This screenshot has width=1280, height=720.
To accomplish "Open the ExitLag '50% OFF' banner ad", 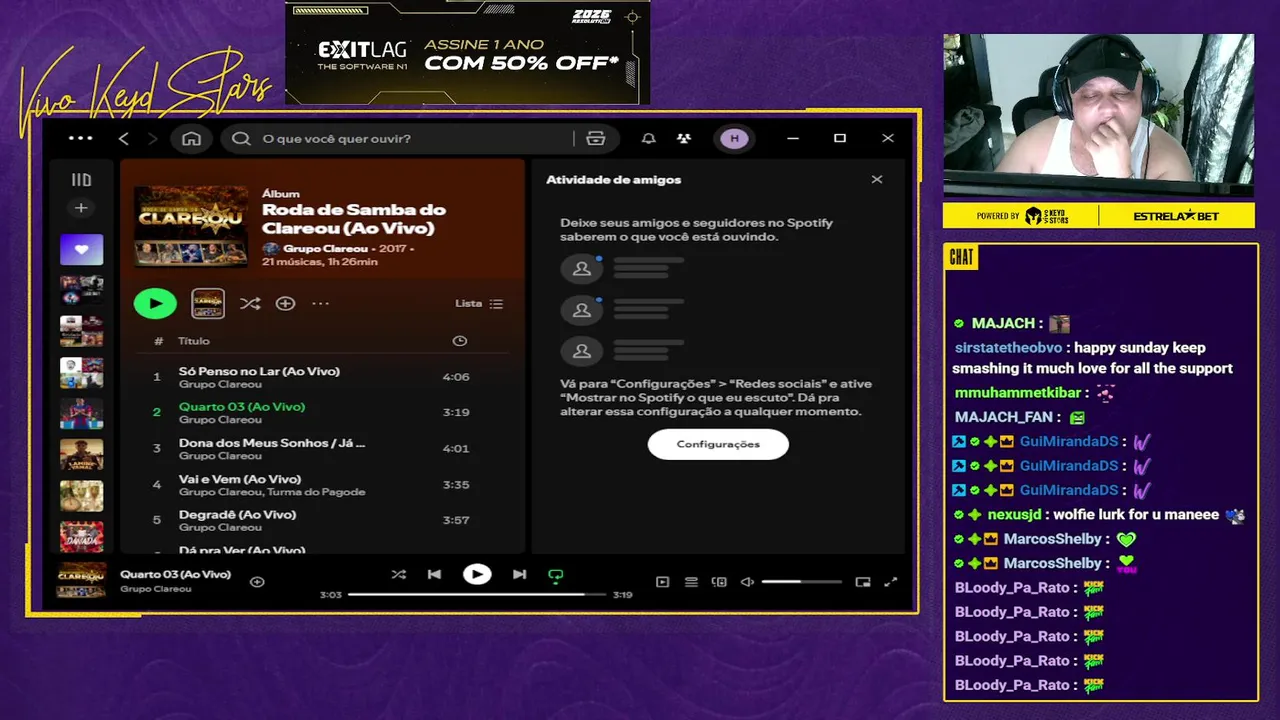I will click(468, 52).
